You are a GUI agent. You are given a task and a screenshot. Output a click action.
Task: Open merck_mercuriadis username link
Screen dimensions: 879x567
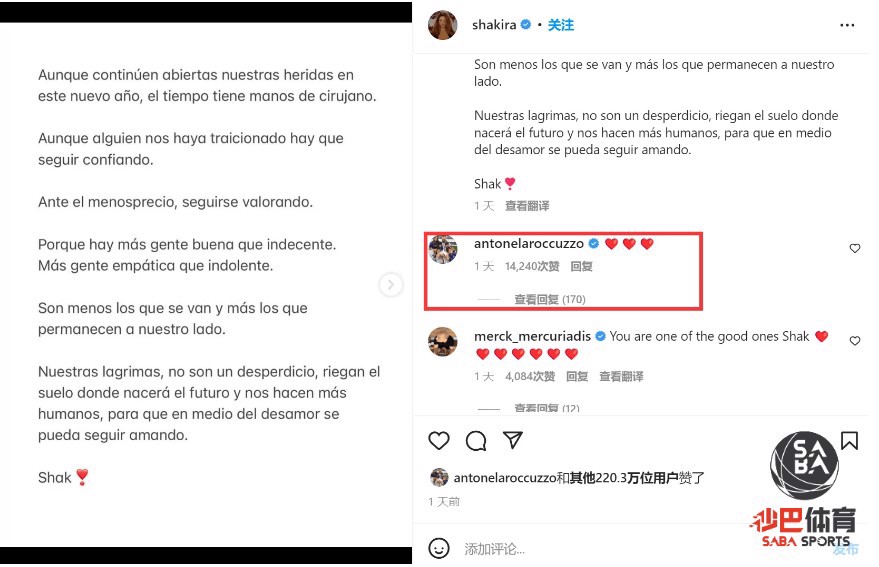532,336
